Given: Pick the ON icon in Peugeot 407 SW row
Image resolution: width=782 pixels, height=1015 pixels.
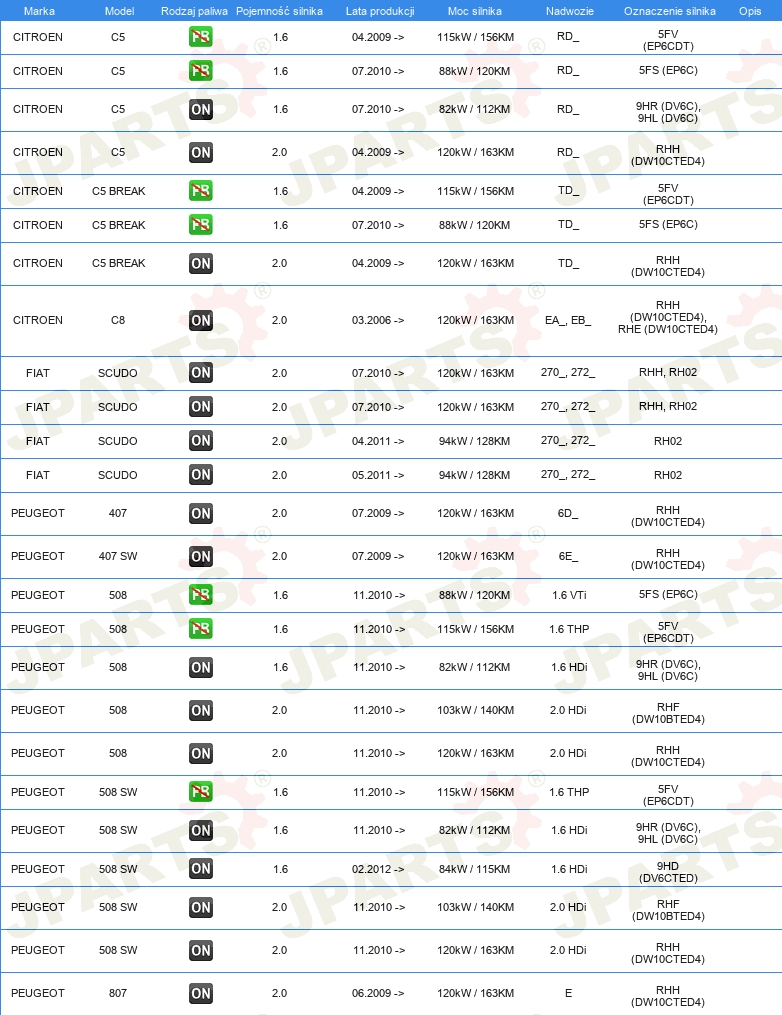Looking at the screenshot, I should point(201,556).
